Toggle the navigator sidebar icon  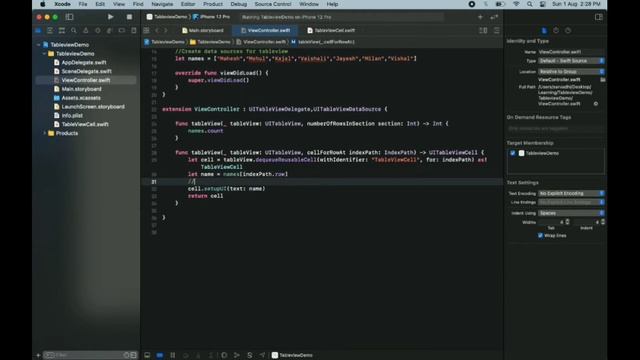[x=69, y=17]
